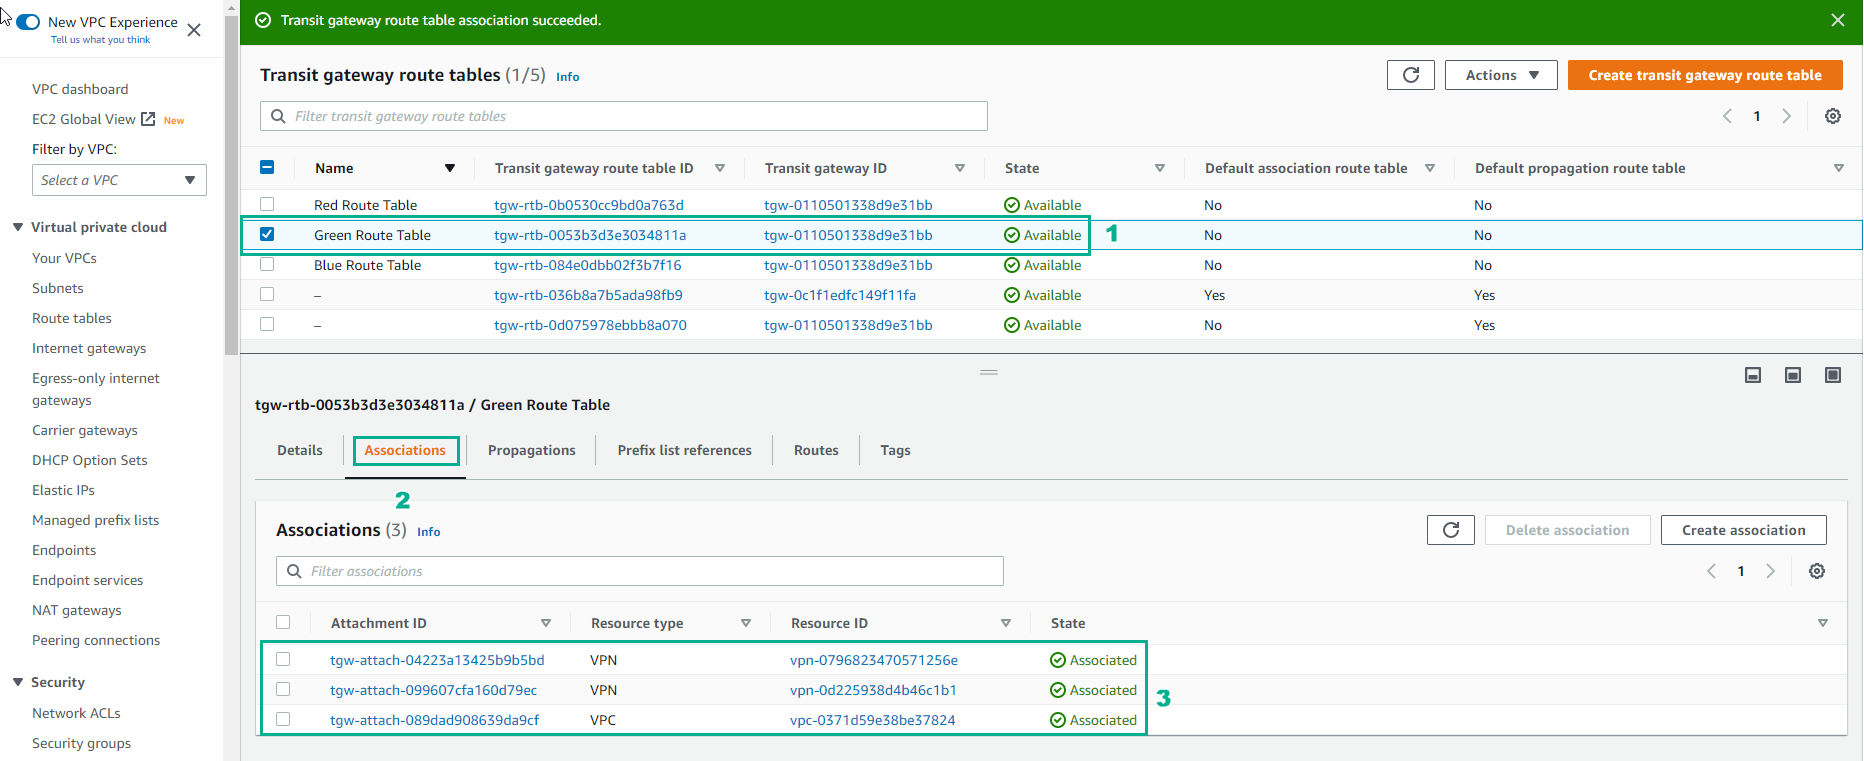Set detail pane to half-height icon
Screen dimensions: 1864x761
(1793, 375)
